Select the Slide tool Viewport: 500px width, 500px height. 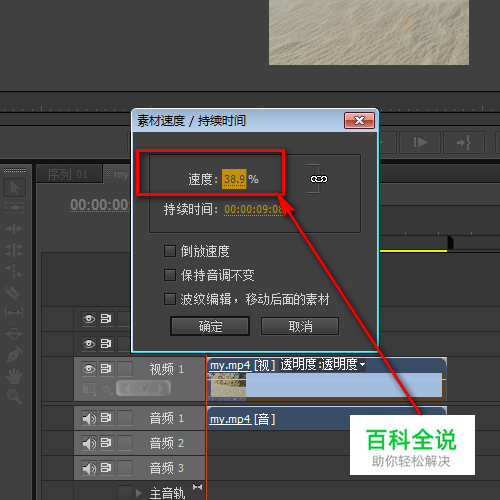14,333
